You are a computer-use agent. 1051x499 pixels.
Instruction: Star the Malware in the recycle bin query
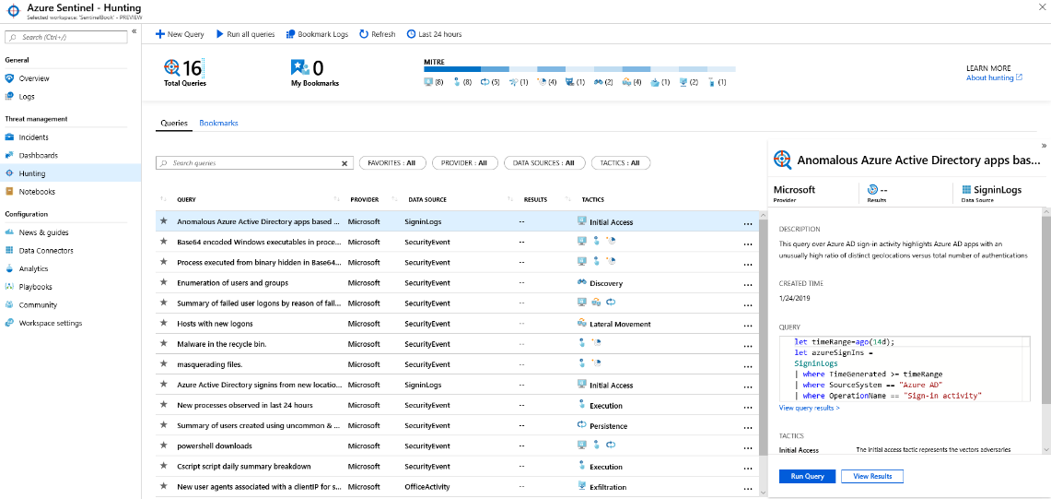tap(164, 344)
